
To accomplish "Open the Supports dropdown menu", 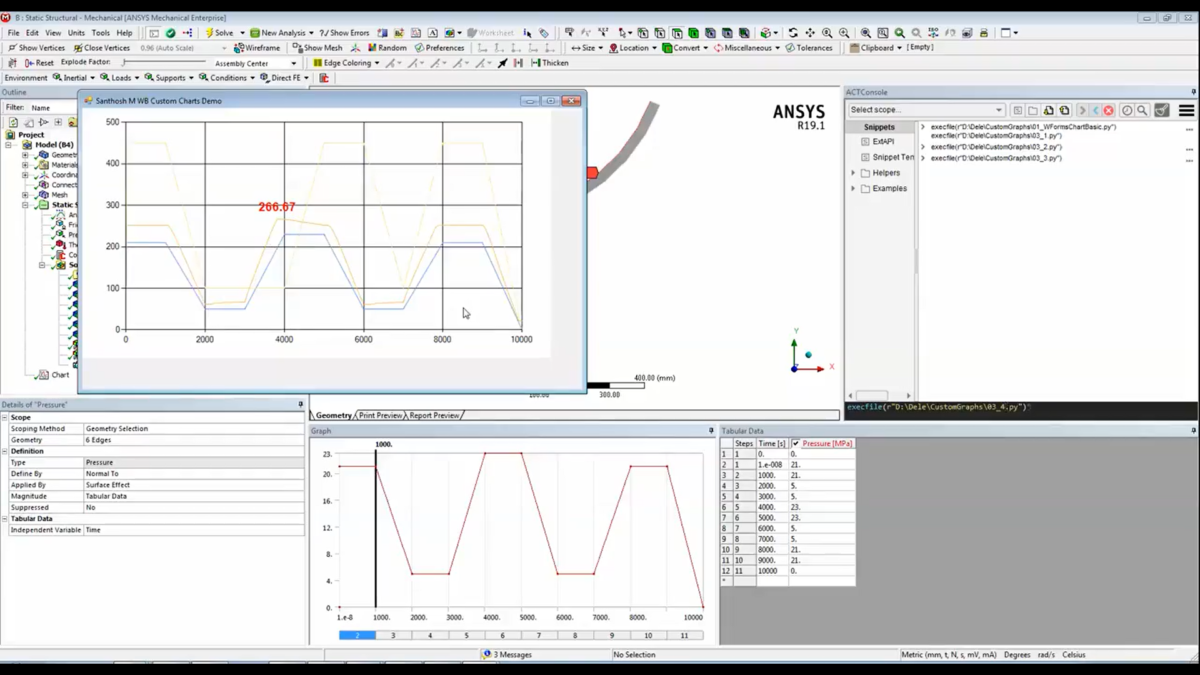I will [x=170, y=78].
